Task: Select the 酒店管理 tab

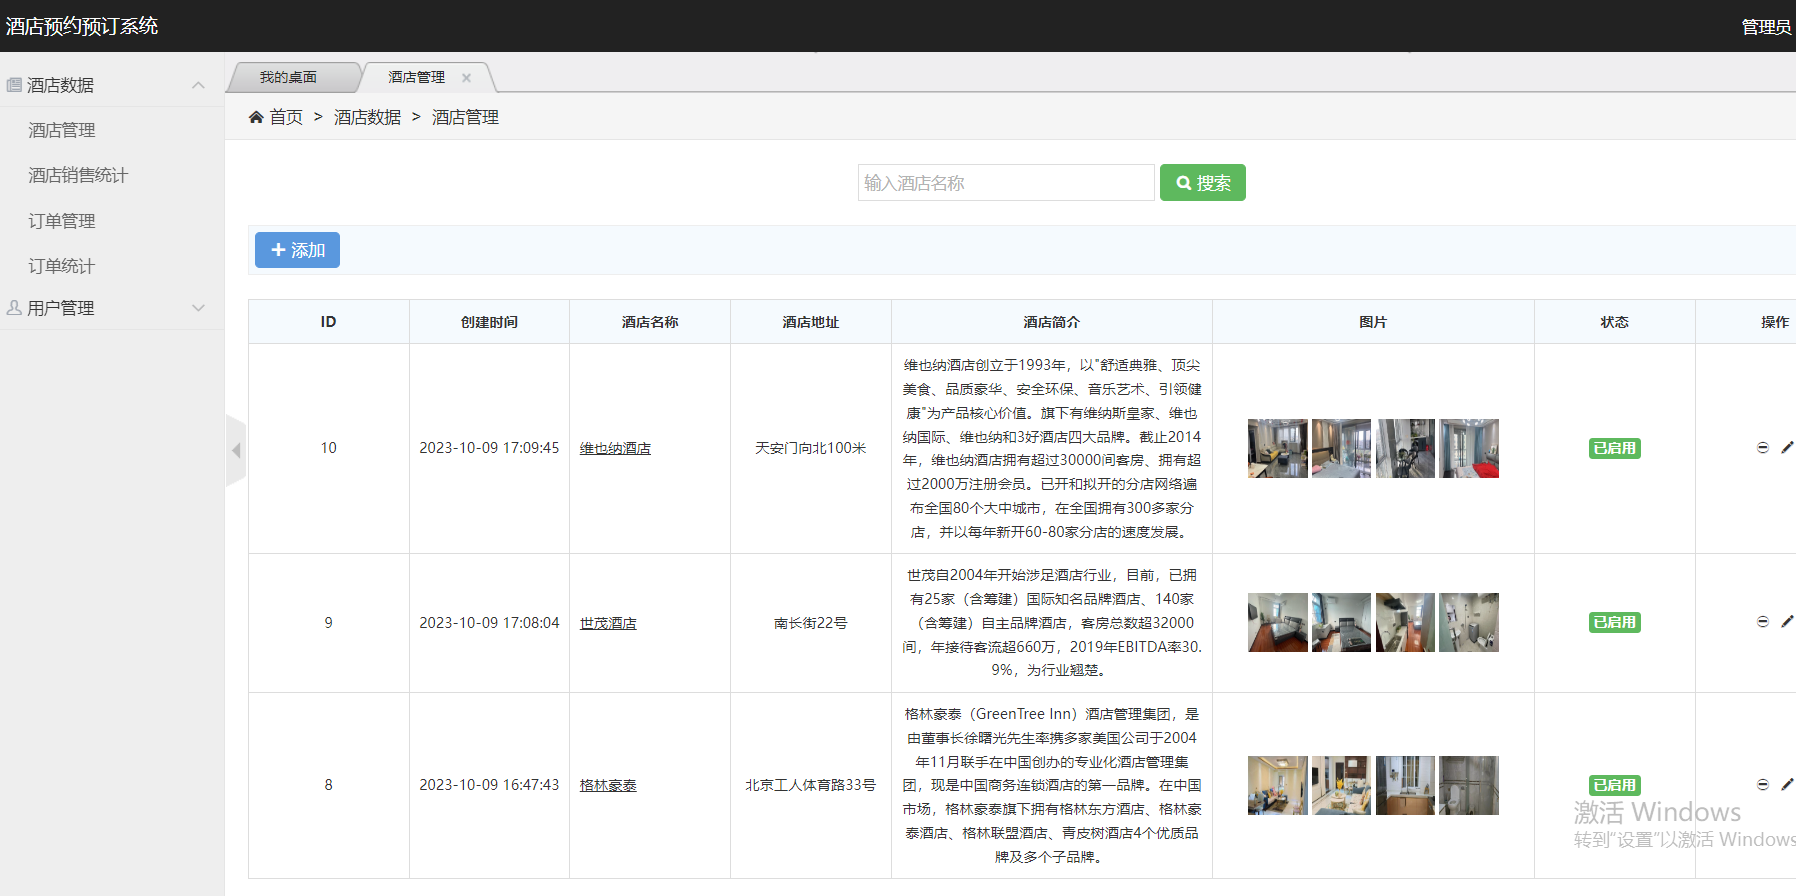Action: coord(416,77)
